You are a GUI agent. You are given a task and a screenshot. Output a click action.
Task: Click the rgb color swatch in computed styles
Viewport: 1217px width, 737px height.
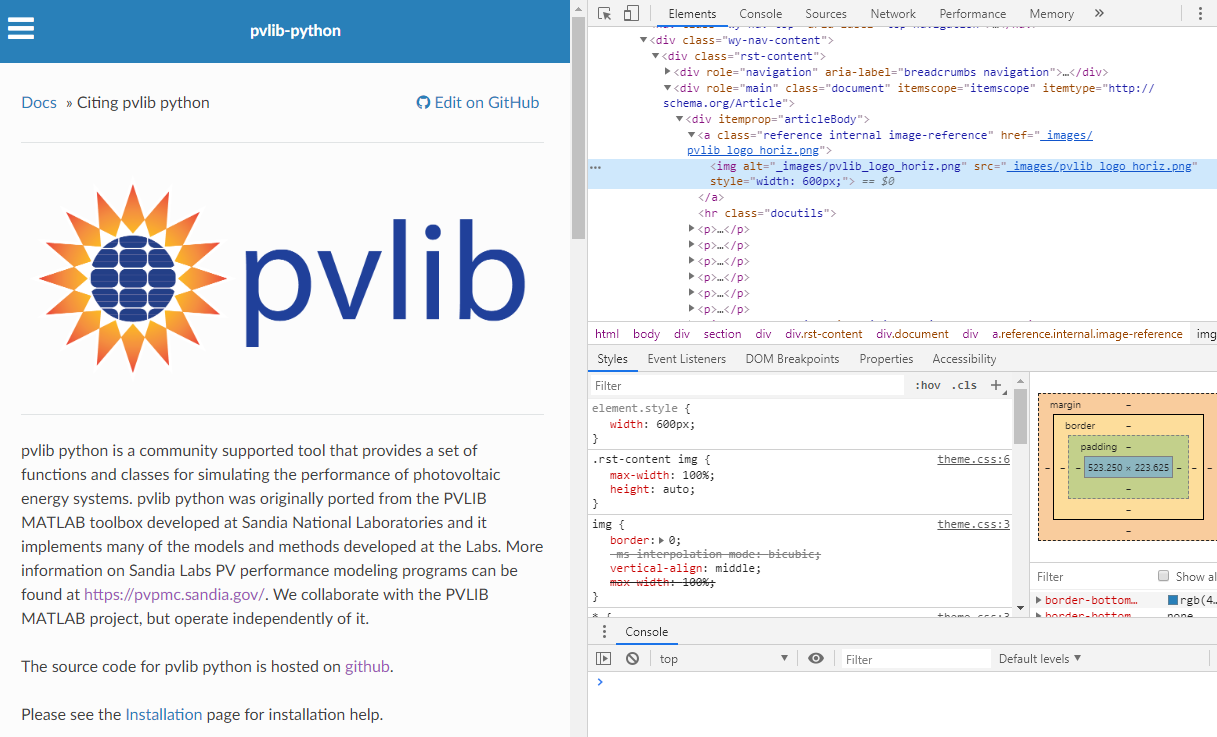pos(1173,600)
